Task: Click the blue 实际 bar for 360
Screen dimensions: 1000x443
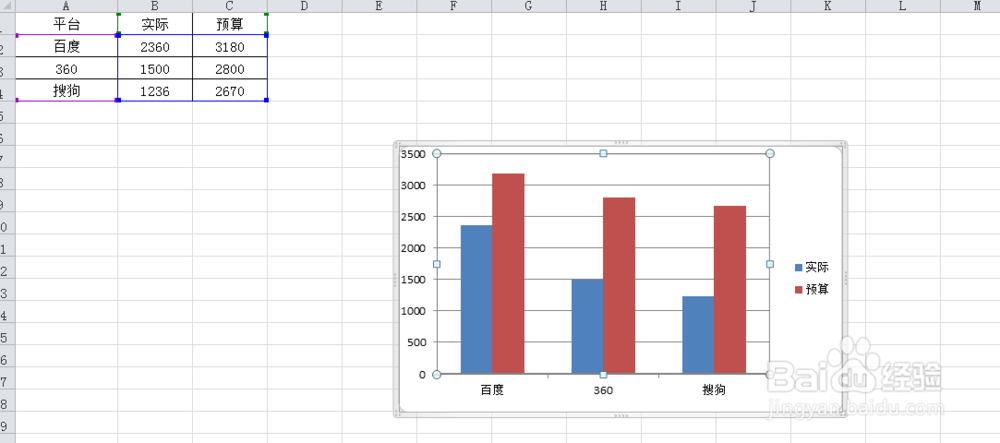Action: tap(587, 326)
